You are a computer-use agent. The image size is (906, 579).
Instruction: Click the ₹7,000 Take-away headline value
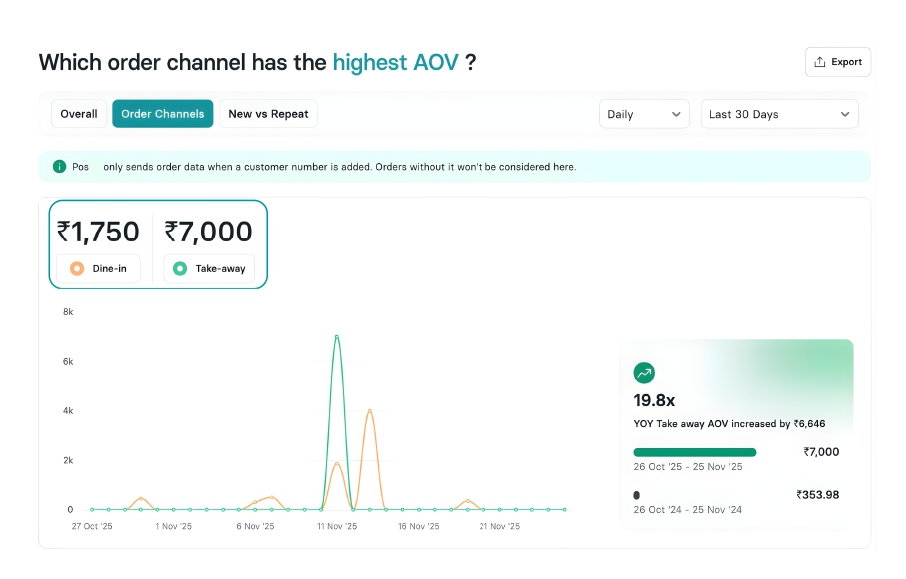tap(208, 232)
